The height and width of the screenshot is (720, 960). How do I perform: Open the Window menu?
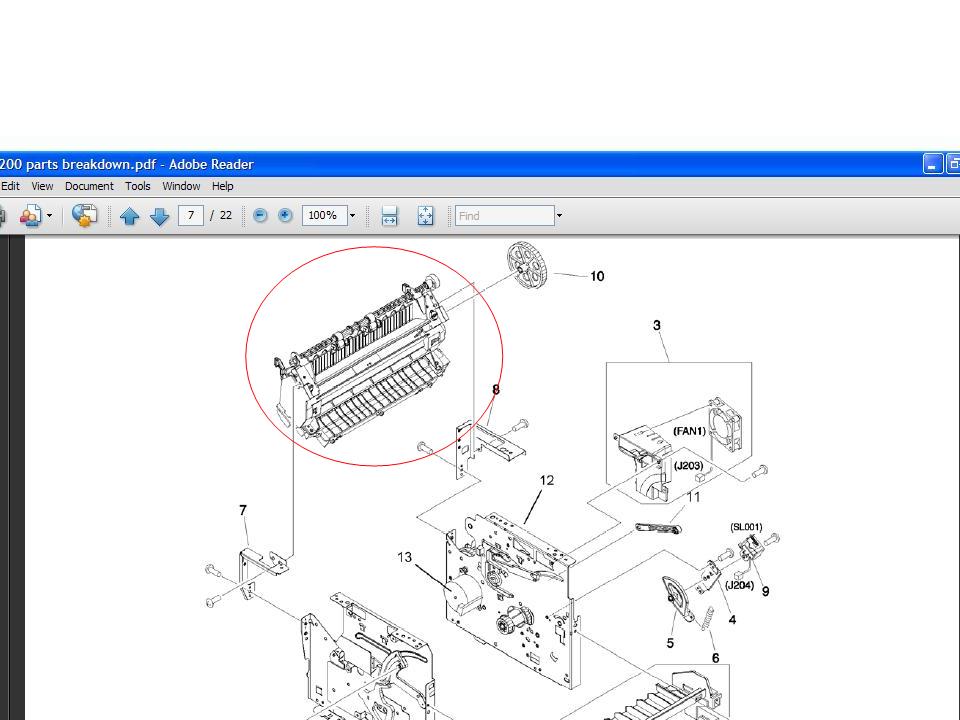(181, 186)
